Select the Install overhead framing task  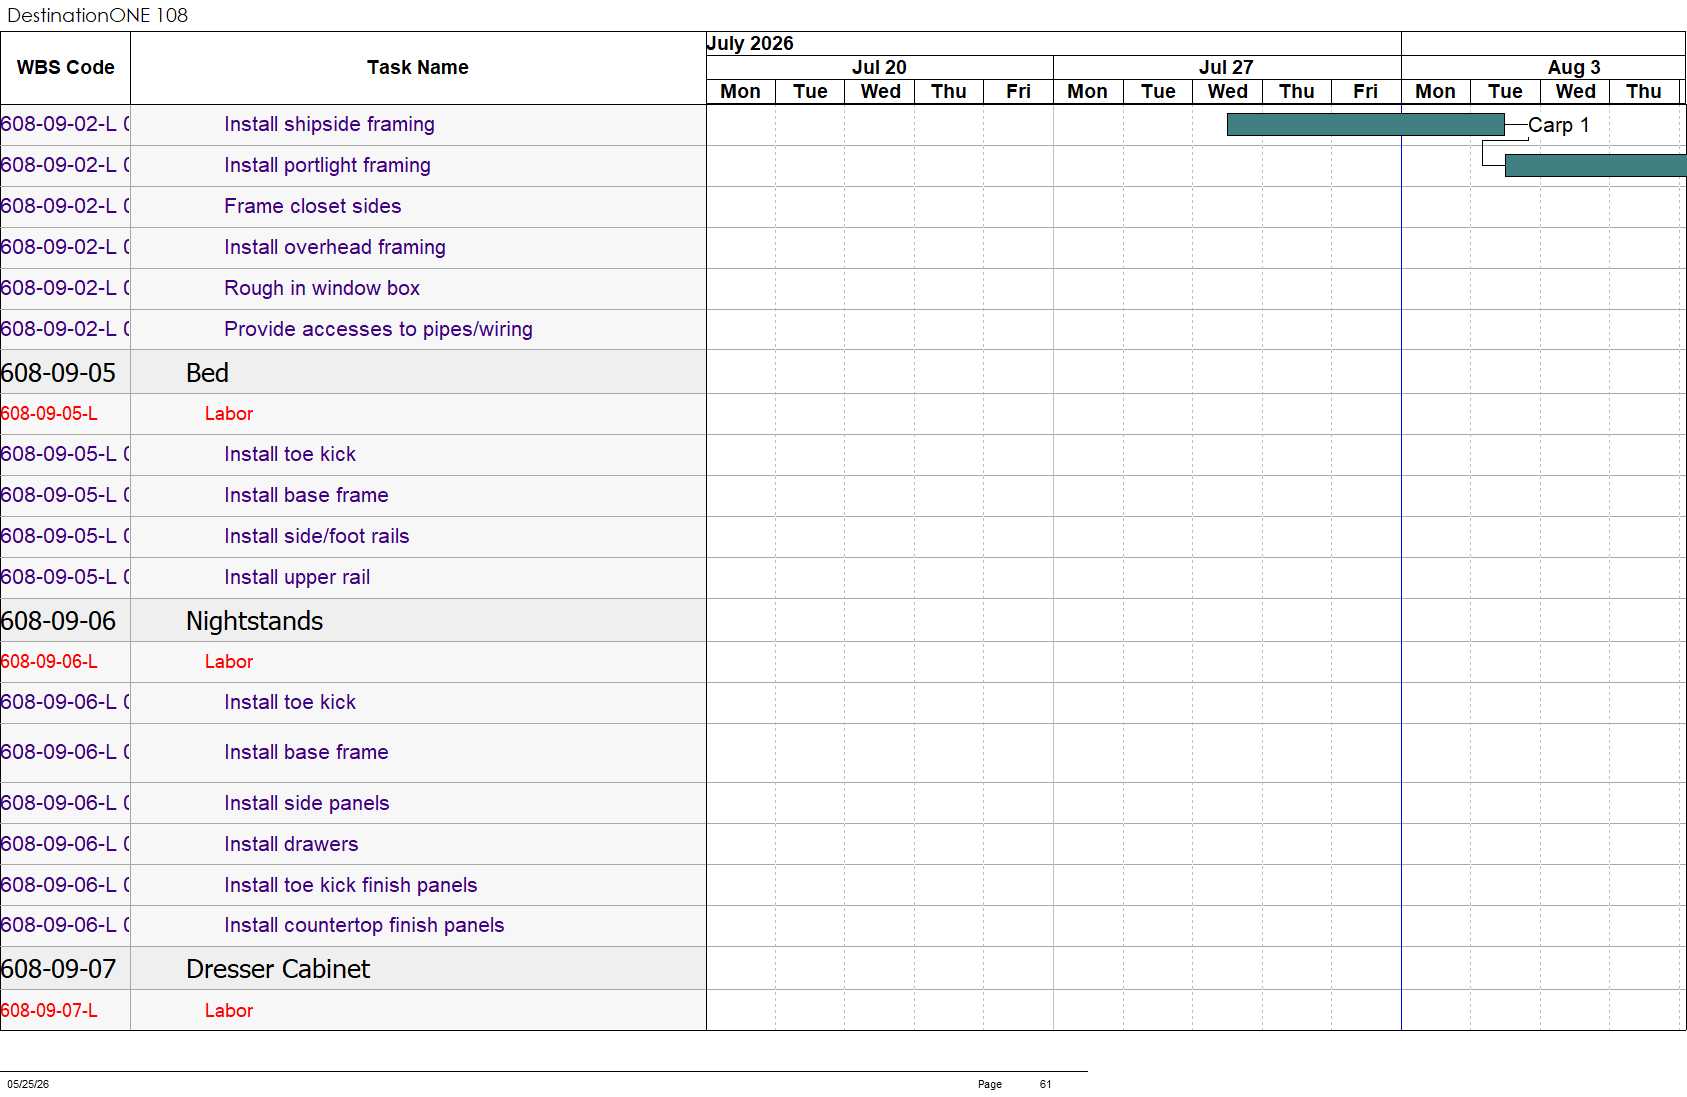pyautogui.click(x=334, y=248)
